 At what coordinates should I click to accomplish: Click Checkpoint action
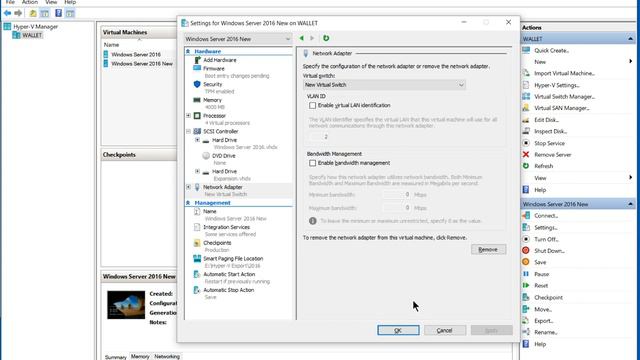(549, 298)
